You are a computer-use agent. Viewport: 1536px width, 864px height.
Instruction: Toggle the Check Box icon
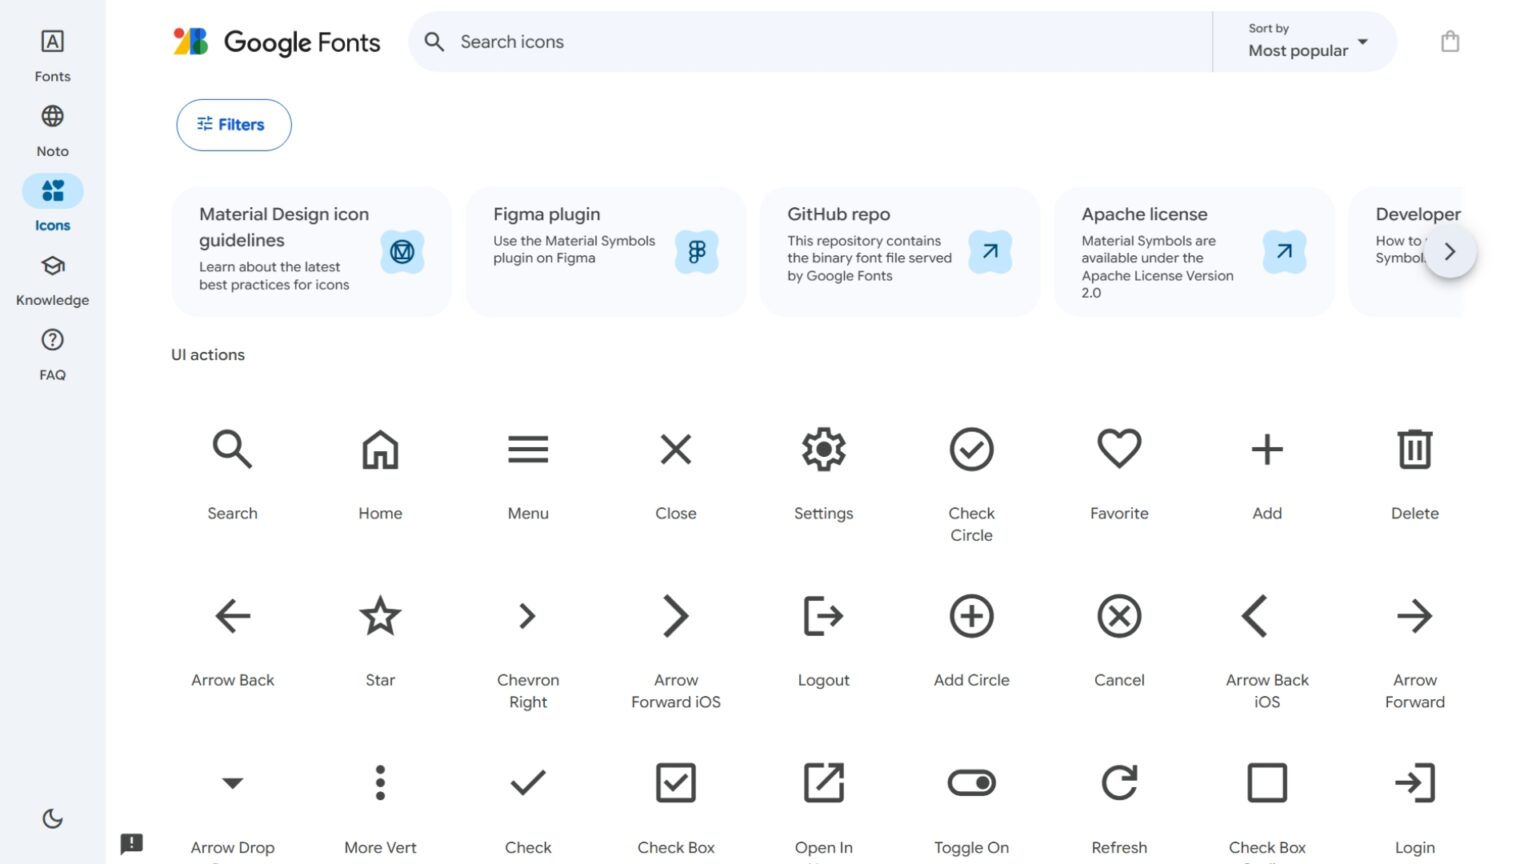coord(675,783)
